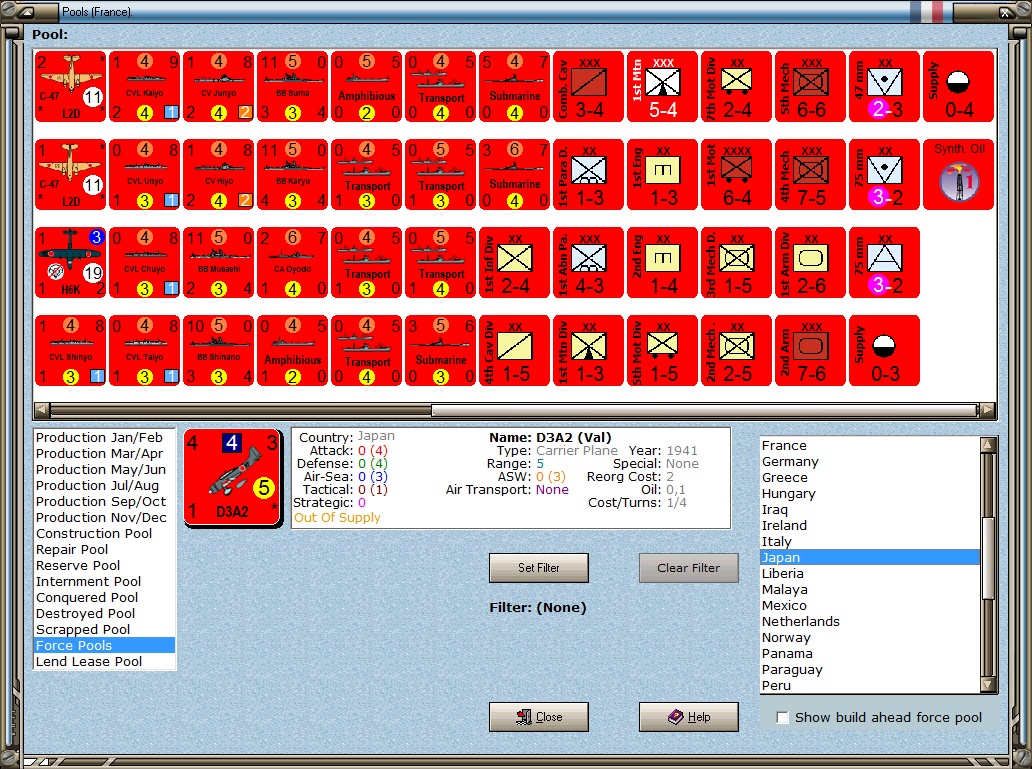Select the CVL Kaiyo carrier counter
Viewport: 1032px width, 769px height.
[x=144, y=86]
